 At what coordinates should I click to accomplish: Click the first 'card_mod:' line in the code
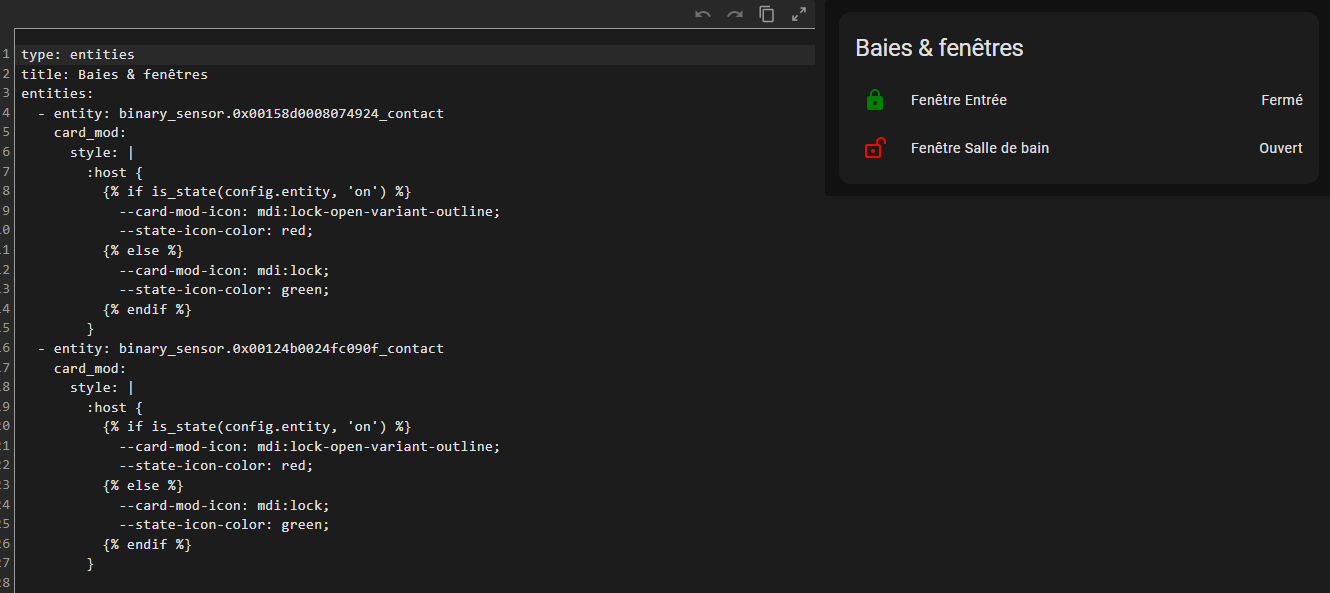point(90,133)
